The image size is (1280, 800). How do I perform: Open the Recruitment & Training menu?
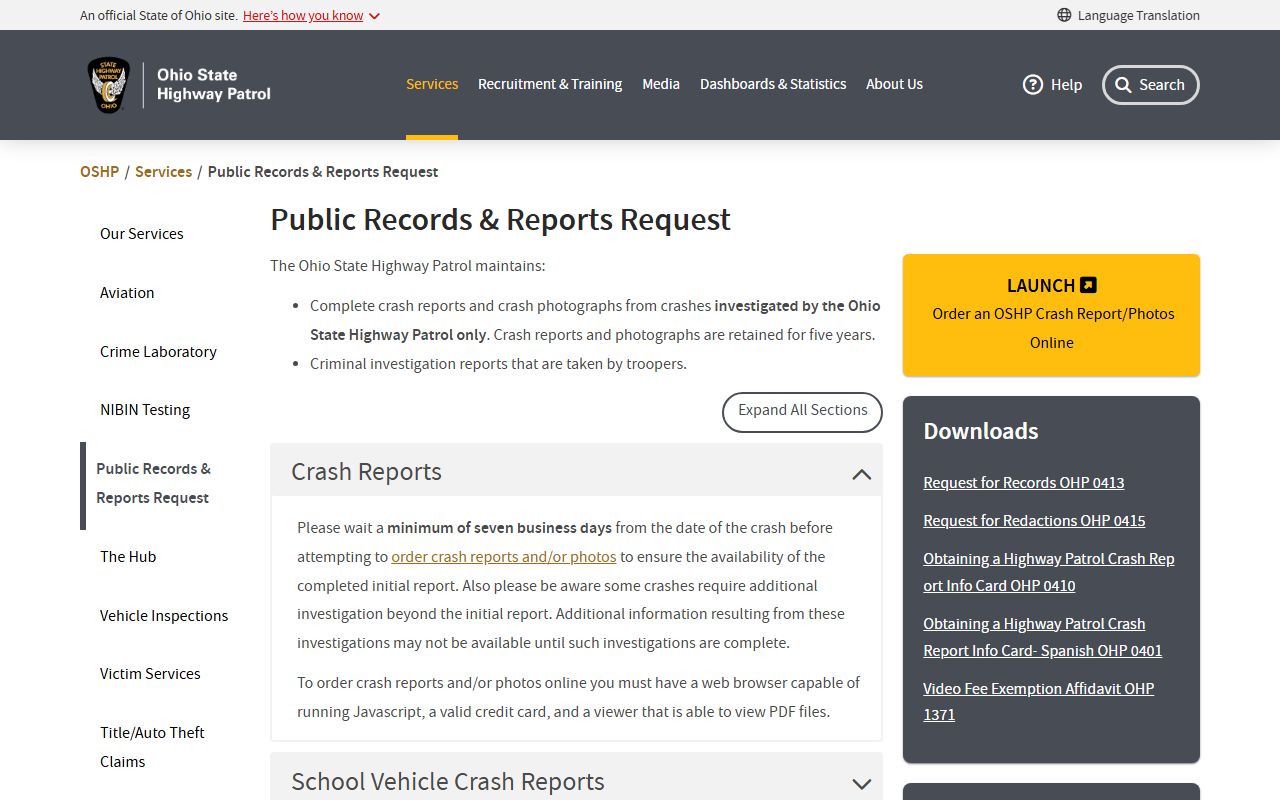point(550,84)
